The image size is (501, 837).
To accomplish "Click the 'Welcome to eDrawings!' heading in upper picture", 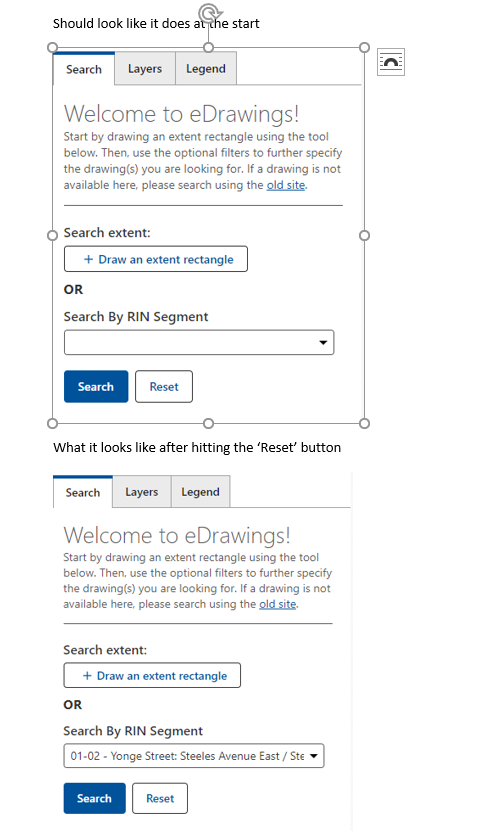I will pos(181,114).
